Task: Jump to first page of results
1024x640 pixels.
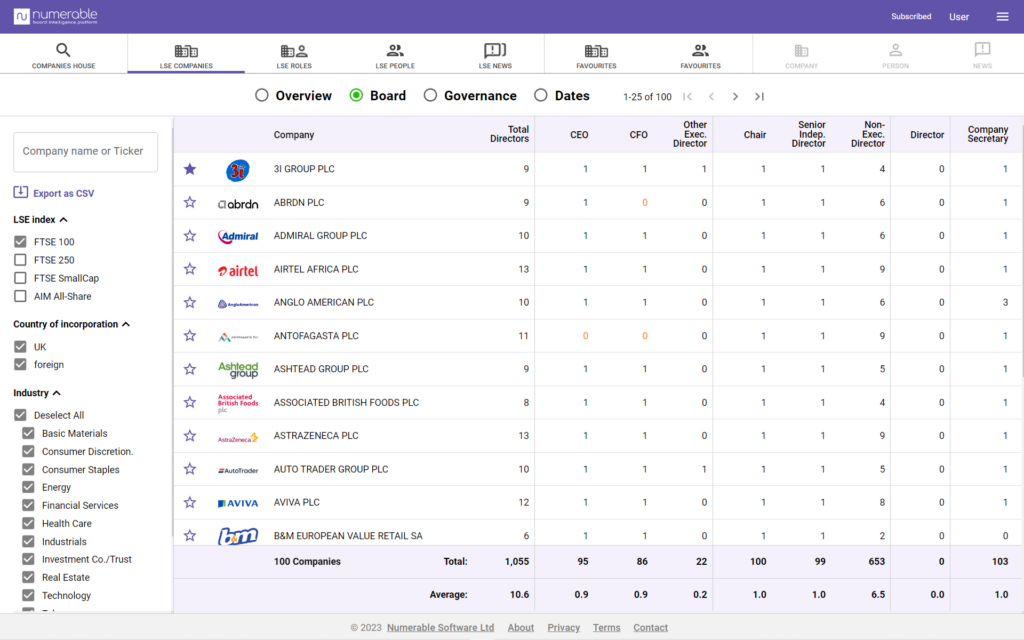Action: tap(688, 97)
